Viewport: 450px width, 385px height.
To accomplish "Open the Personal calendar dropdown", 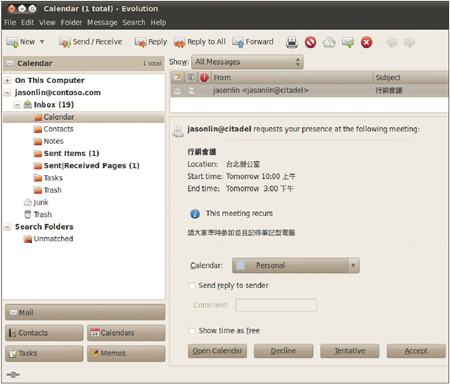I will coord(296,265).
